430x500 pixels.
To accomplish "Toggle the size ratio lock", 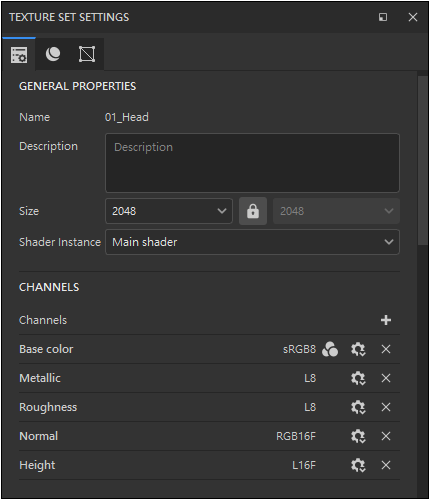I will click(x=253, y=211).
